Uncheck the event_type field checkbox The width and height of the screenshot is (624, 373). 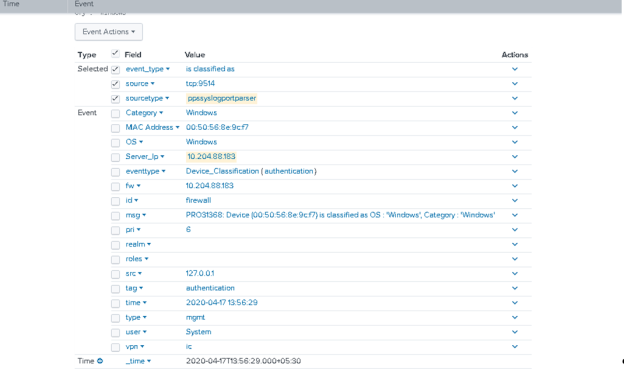pyautogui.click(x=115, y=69)
